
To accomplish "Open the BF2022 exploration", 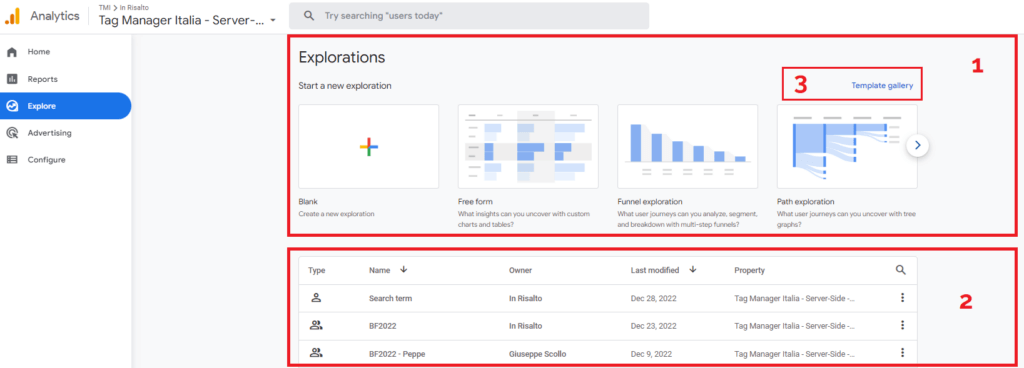I will tap(383, 326).
